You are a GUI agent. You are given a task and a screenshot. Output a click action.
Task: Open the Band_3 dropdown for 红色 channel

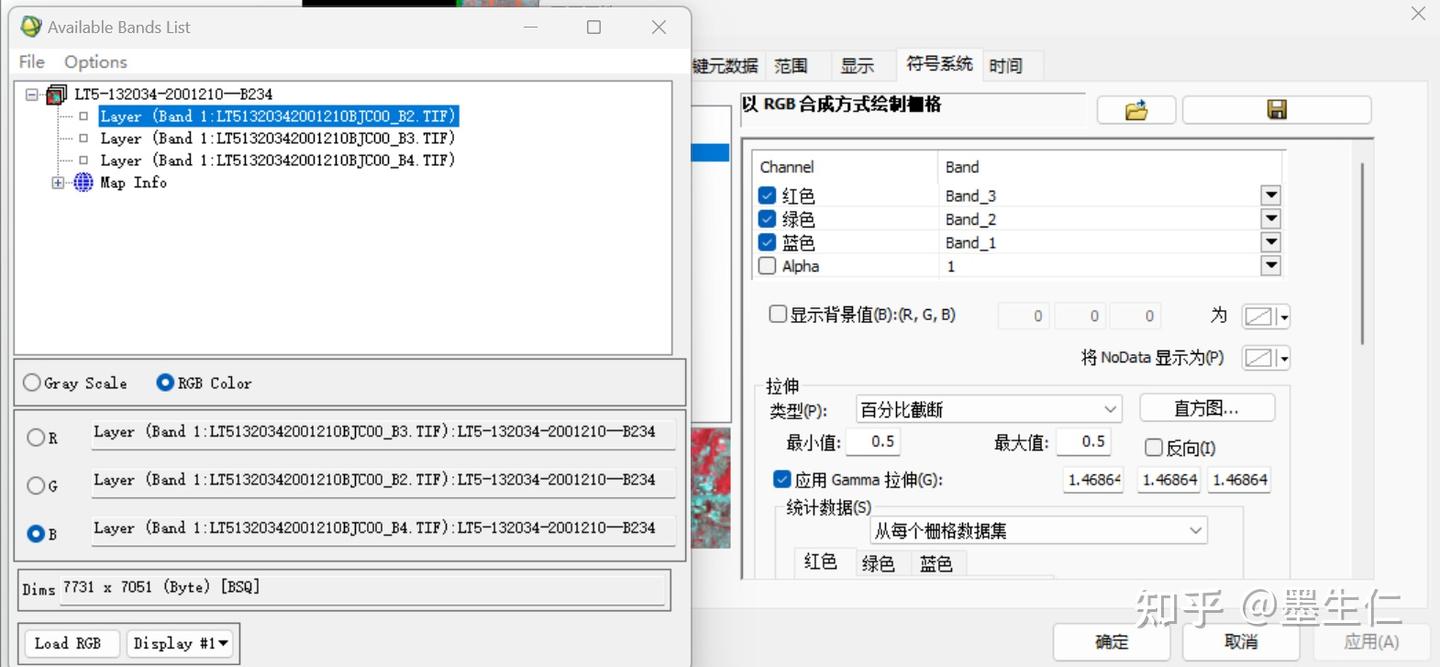pyautogui.click(x=1270, y=195)
